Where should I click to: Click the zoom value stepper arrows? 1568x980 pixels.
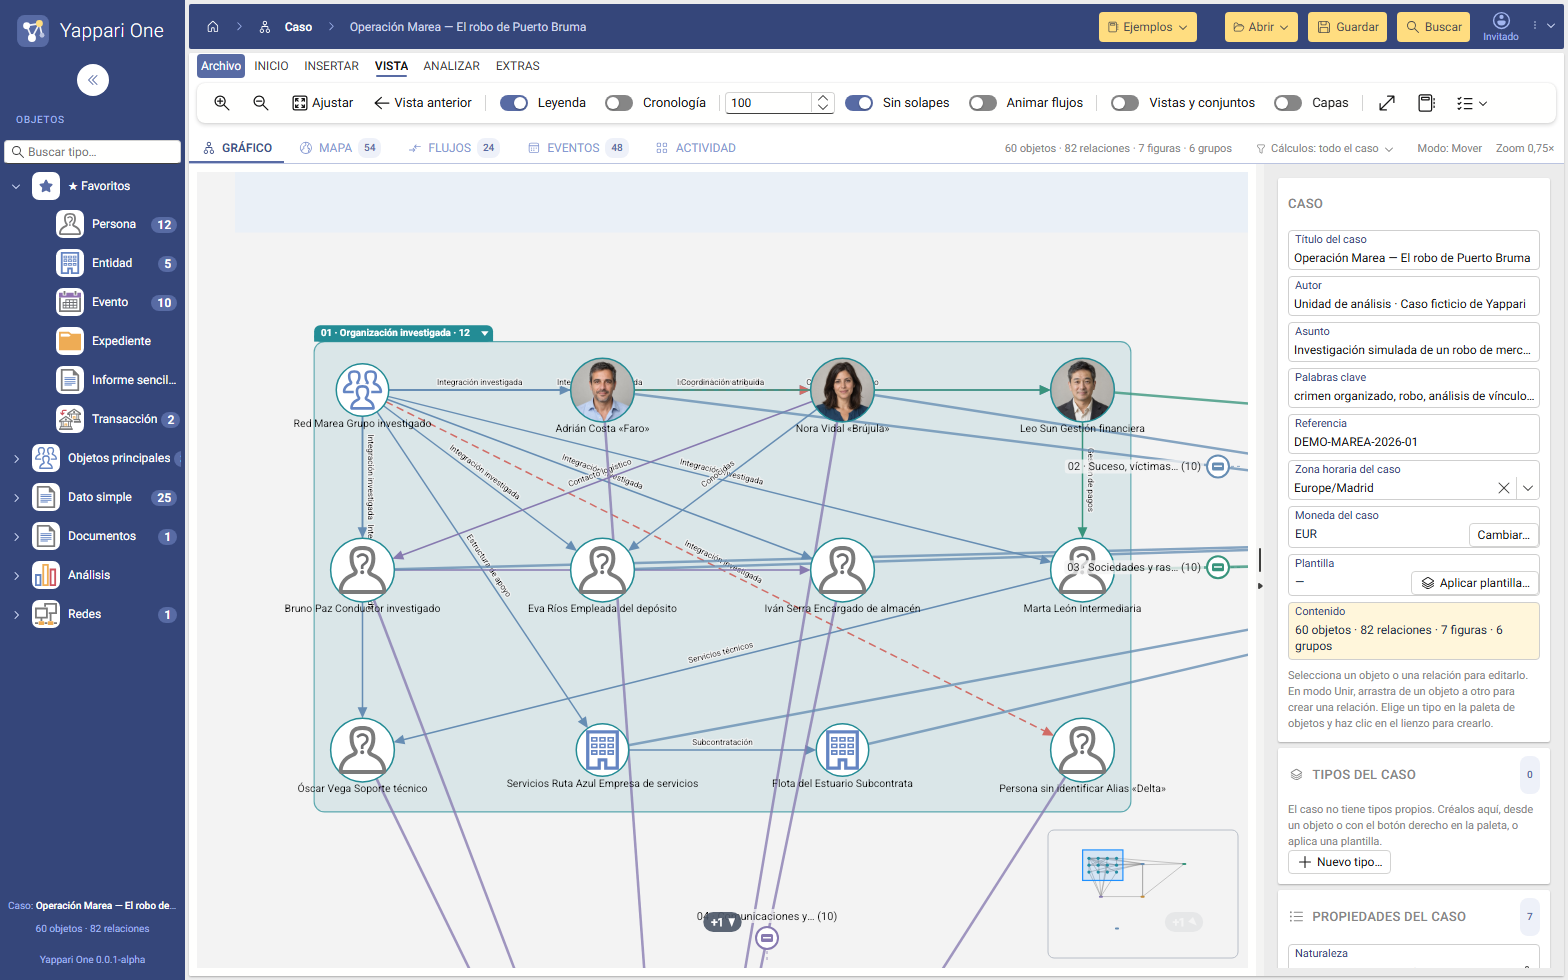[x=823, y=103]
